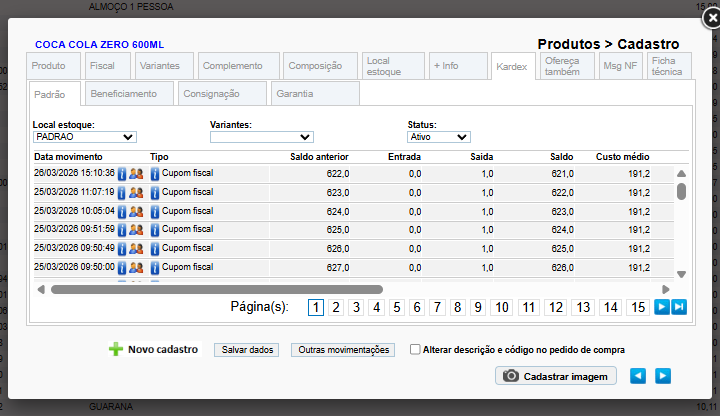
Task: Go to page 10
Action: (x=502, y=307)
